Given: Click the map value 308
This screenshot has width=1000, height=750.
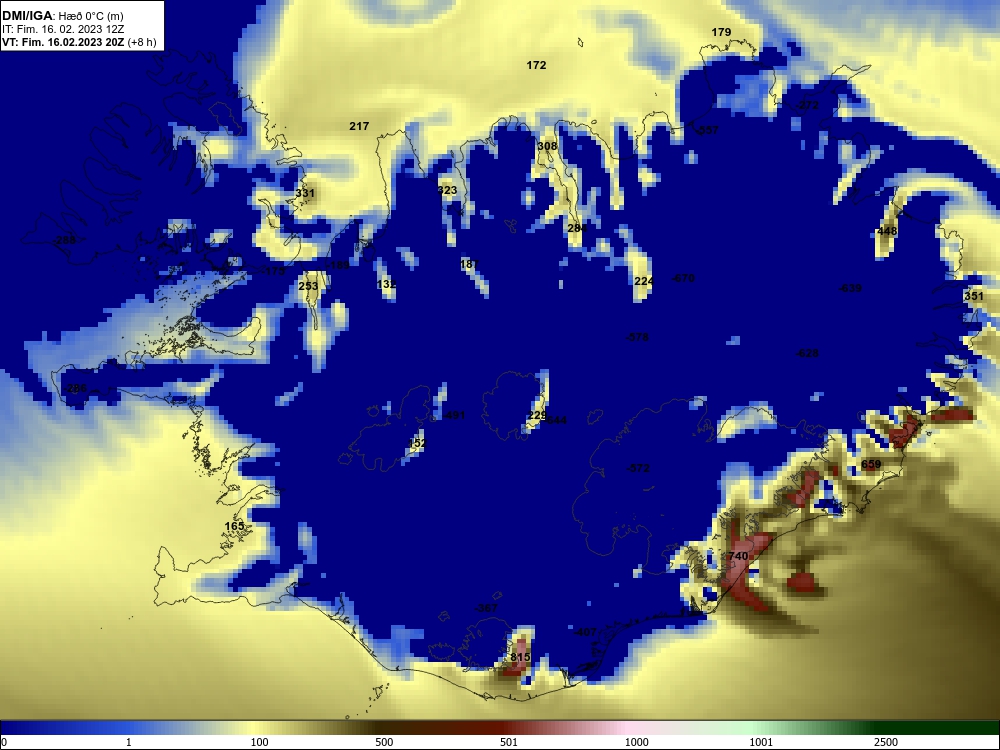Looking at the screenshot, I should pyautogui.click(x=547, y=146).
